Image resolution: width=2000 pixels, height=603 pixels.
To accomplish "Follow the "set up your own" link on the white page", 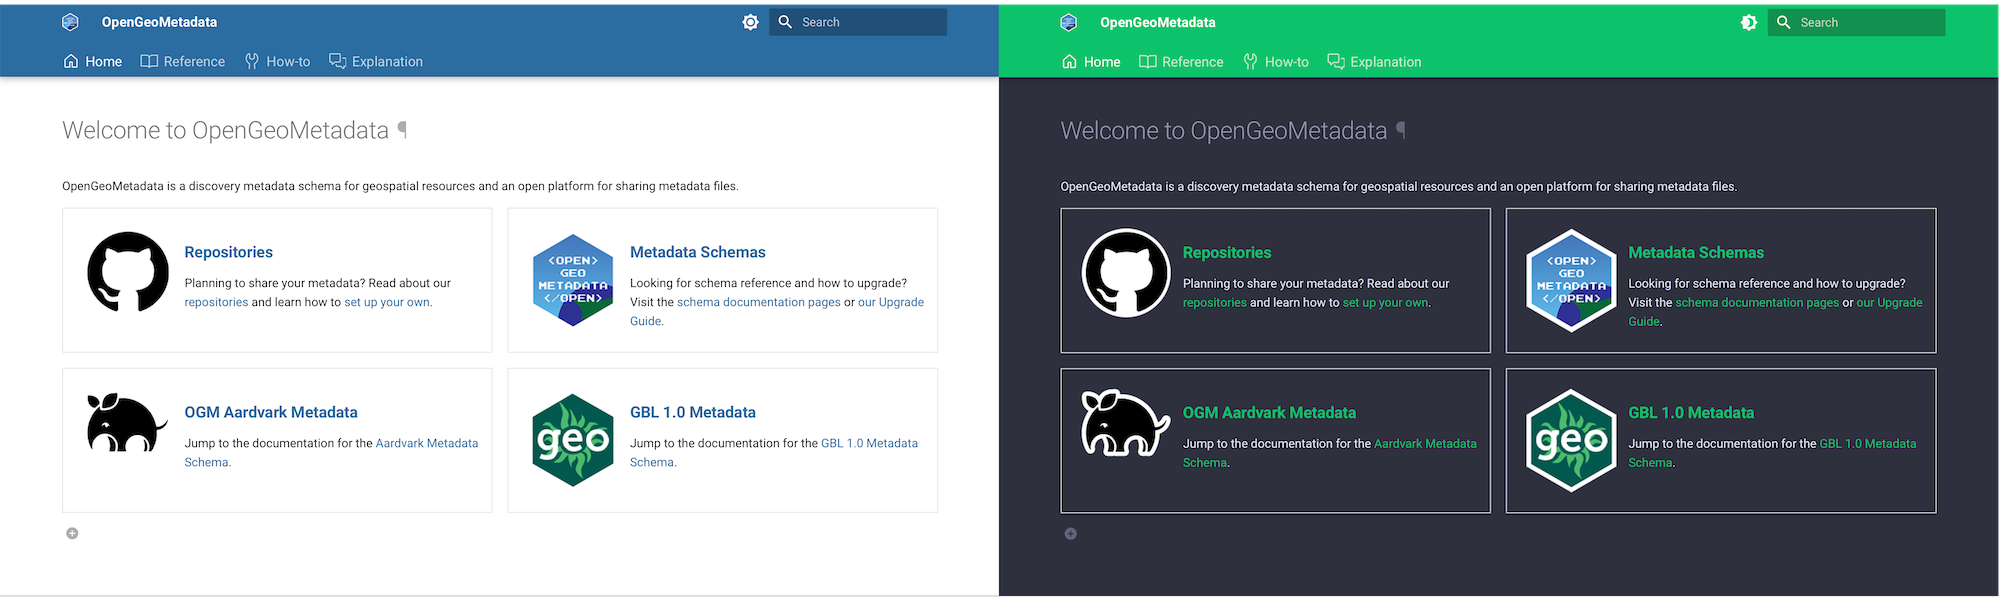I will [387, 302].
